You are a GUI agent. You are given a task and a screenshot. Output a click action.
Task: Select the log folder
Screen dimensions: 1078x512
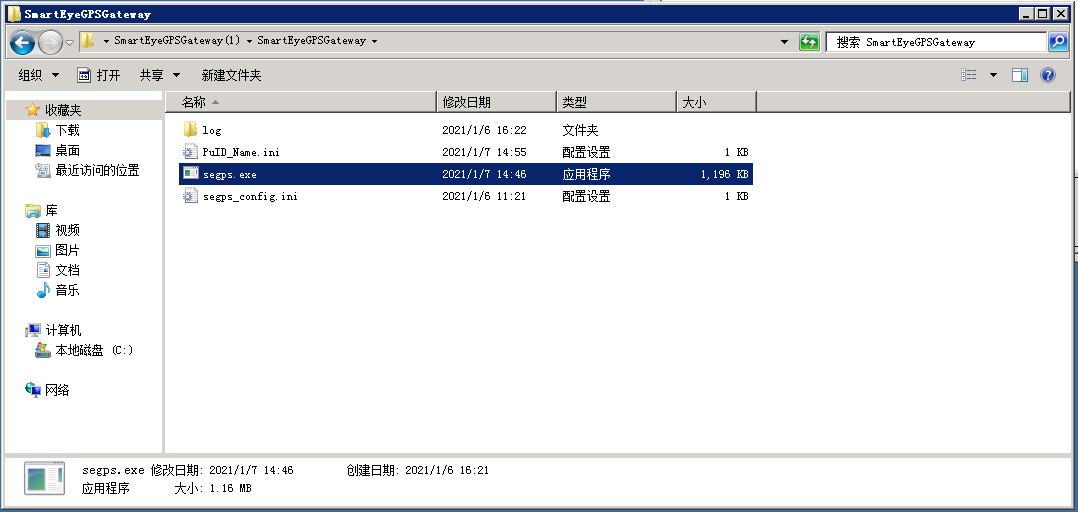[211, 130]
